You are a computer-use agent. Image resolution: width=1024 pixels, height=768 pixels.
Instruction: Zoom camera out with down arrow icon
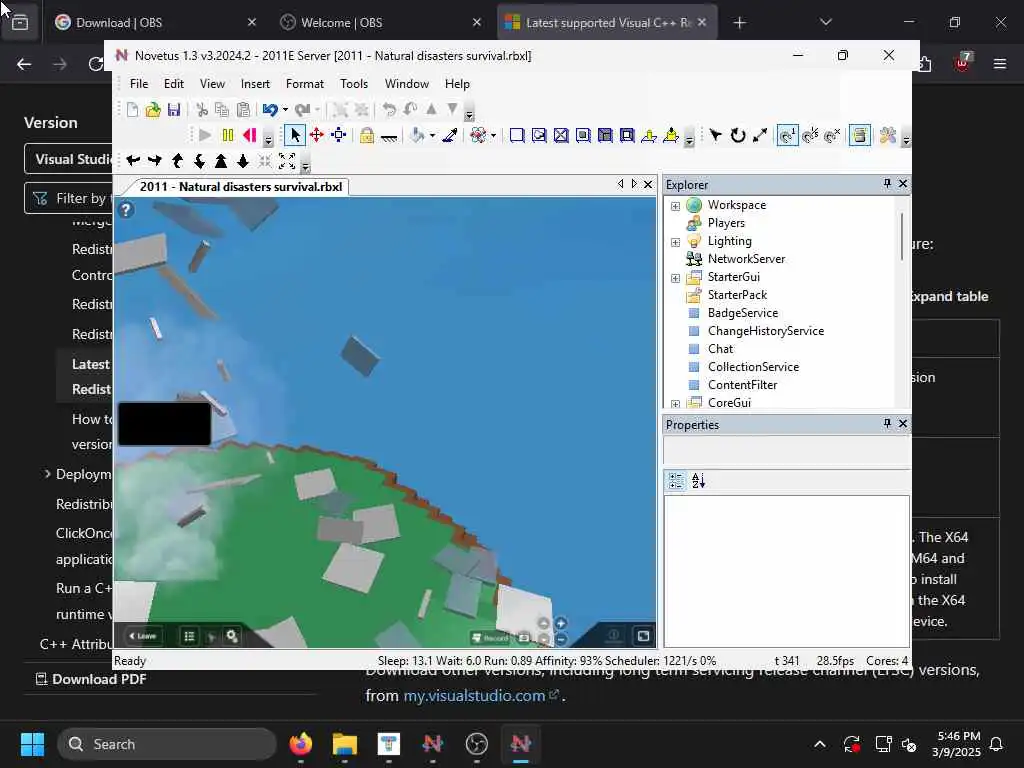[243, 161]
